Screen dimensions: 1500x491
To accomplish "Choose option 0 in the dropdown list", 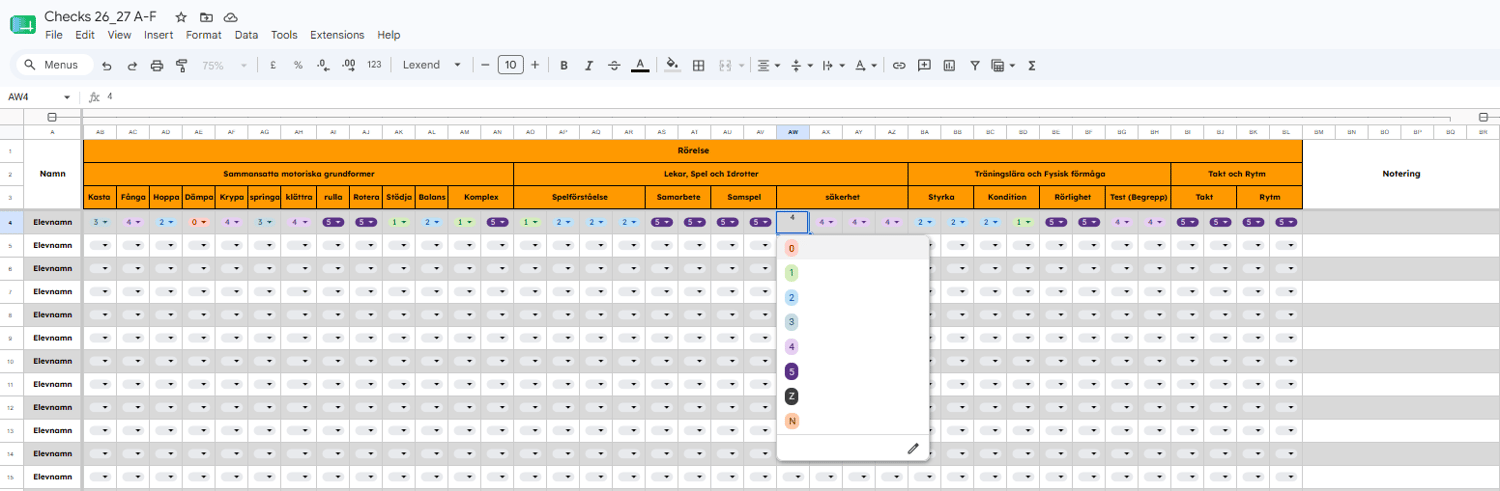I will click(853, 248).
